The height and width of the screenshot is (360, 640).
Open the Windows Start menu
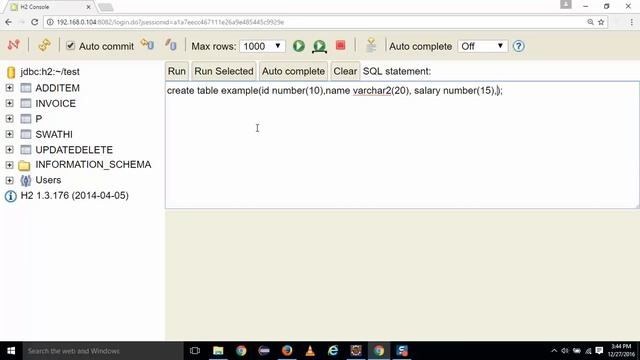pyautogui.click(x=11, y=351)
